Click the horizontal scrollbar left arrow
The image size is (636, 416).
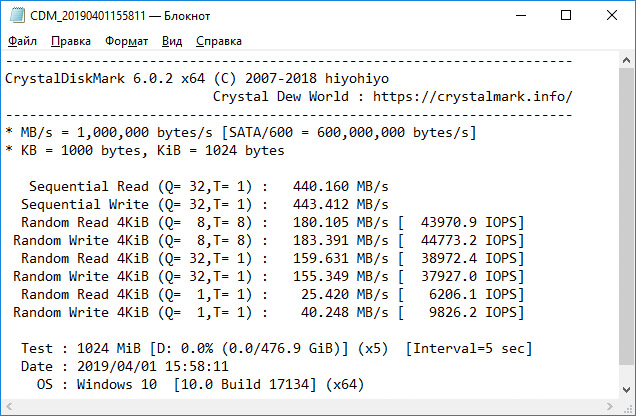(9, 406)
